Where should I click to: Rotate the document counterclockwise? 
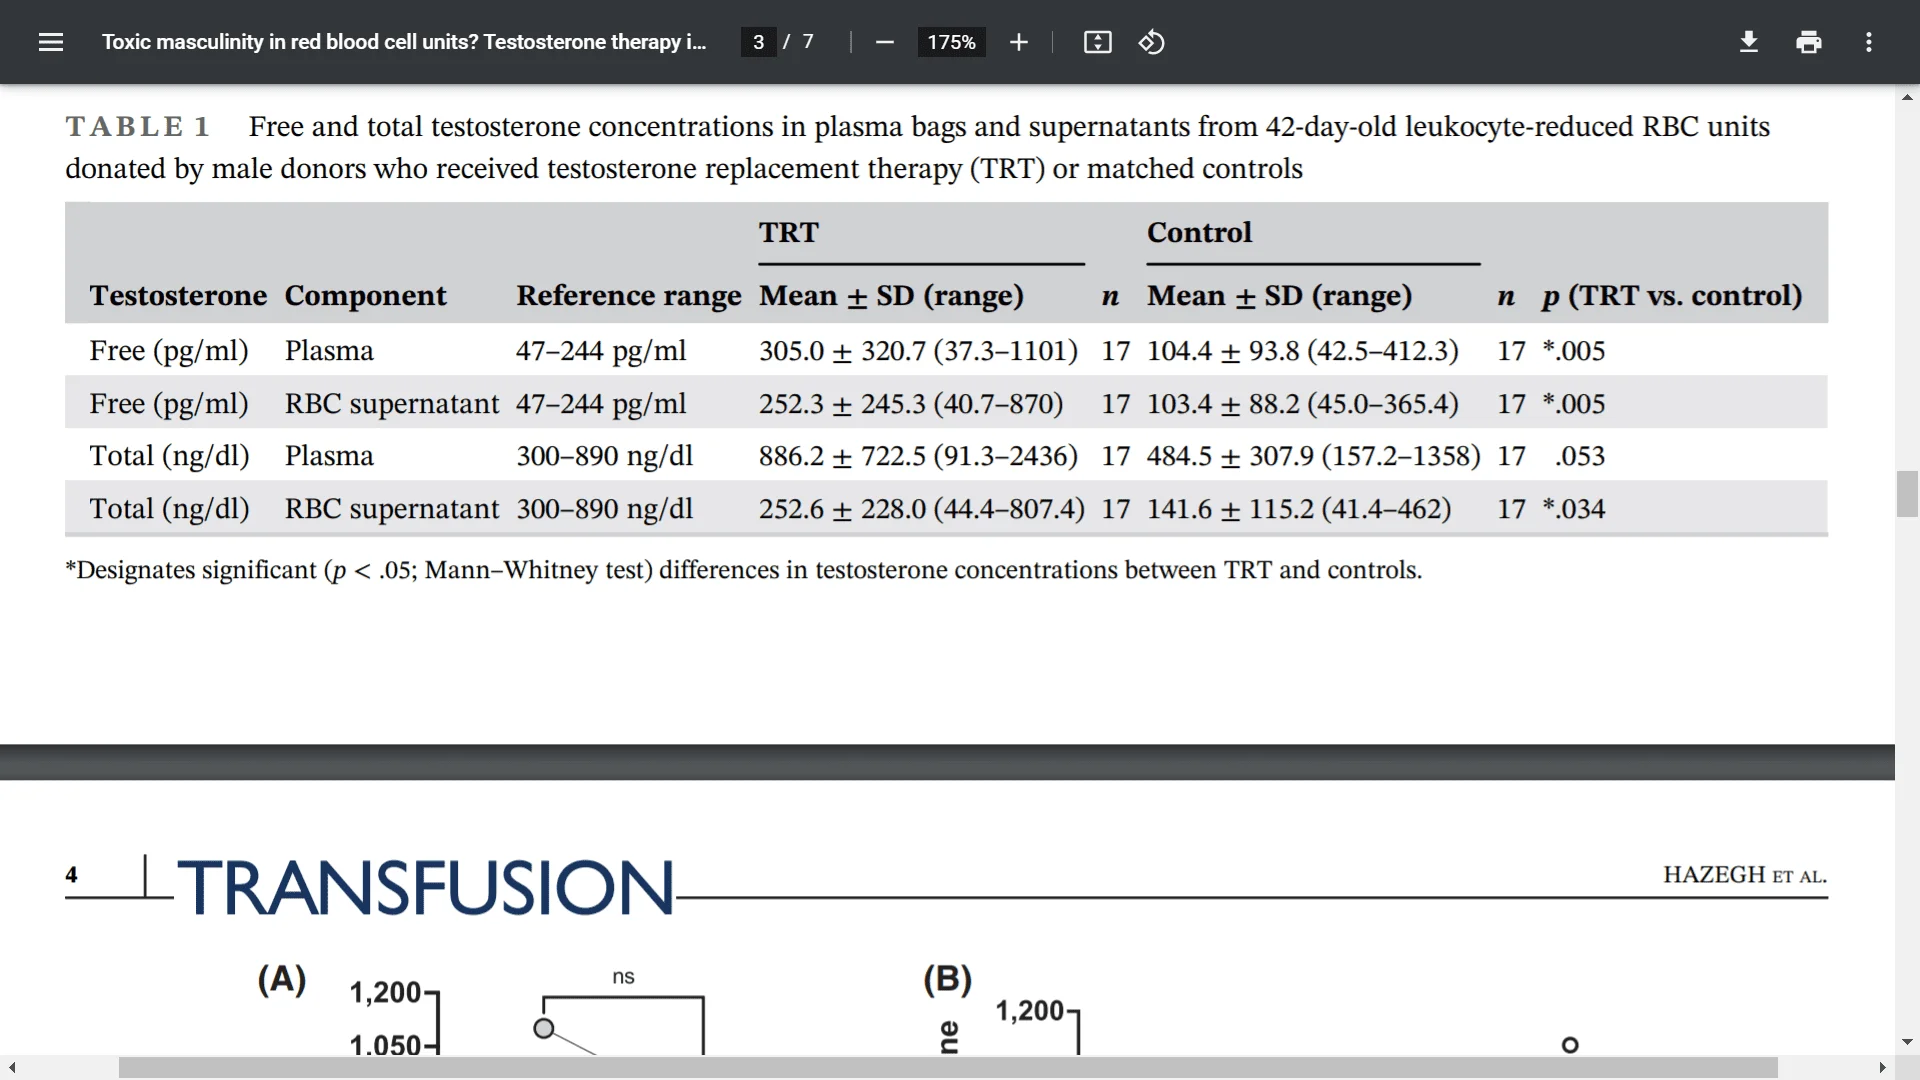[x=1151, y=42]
